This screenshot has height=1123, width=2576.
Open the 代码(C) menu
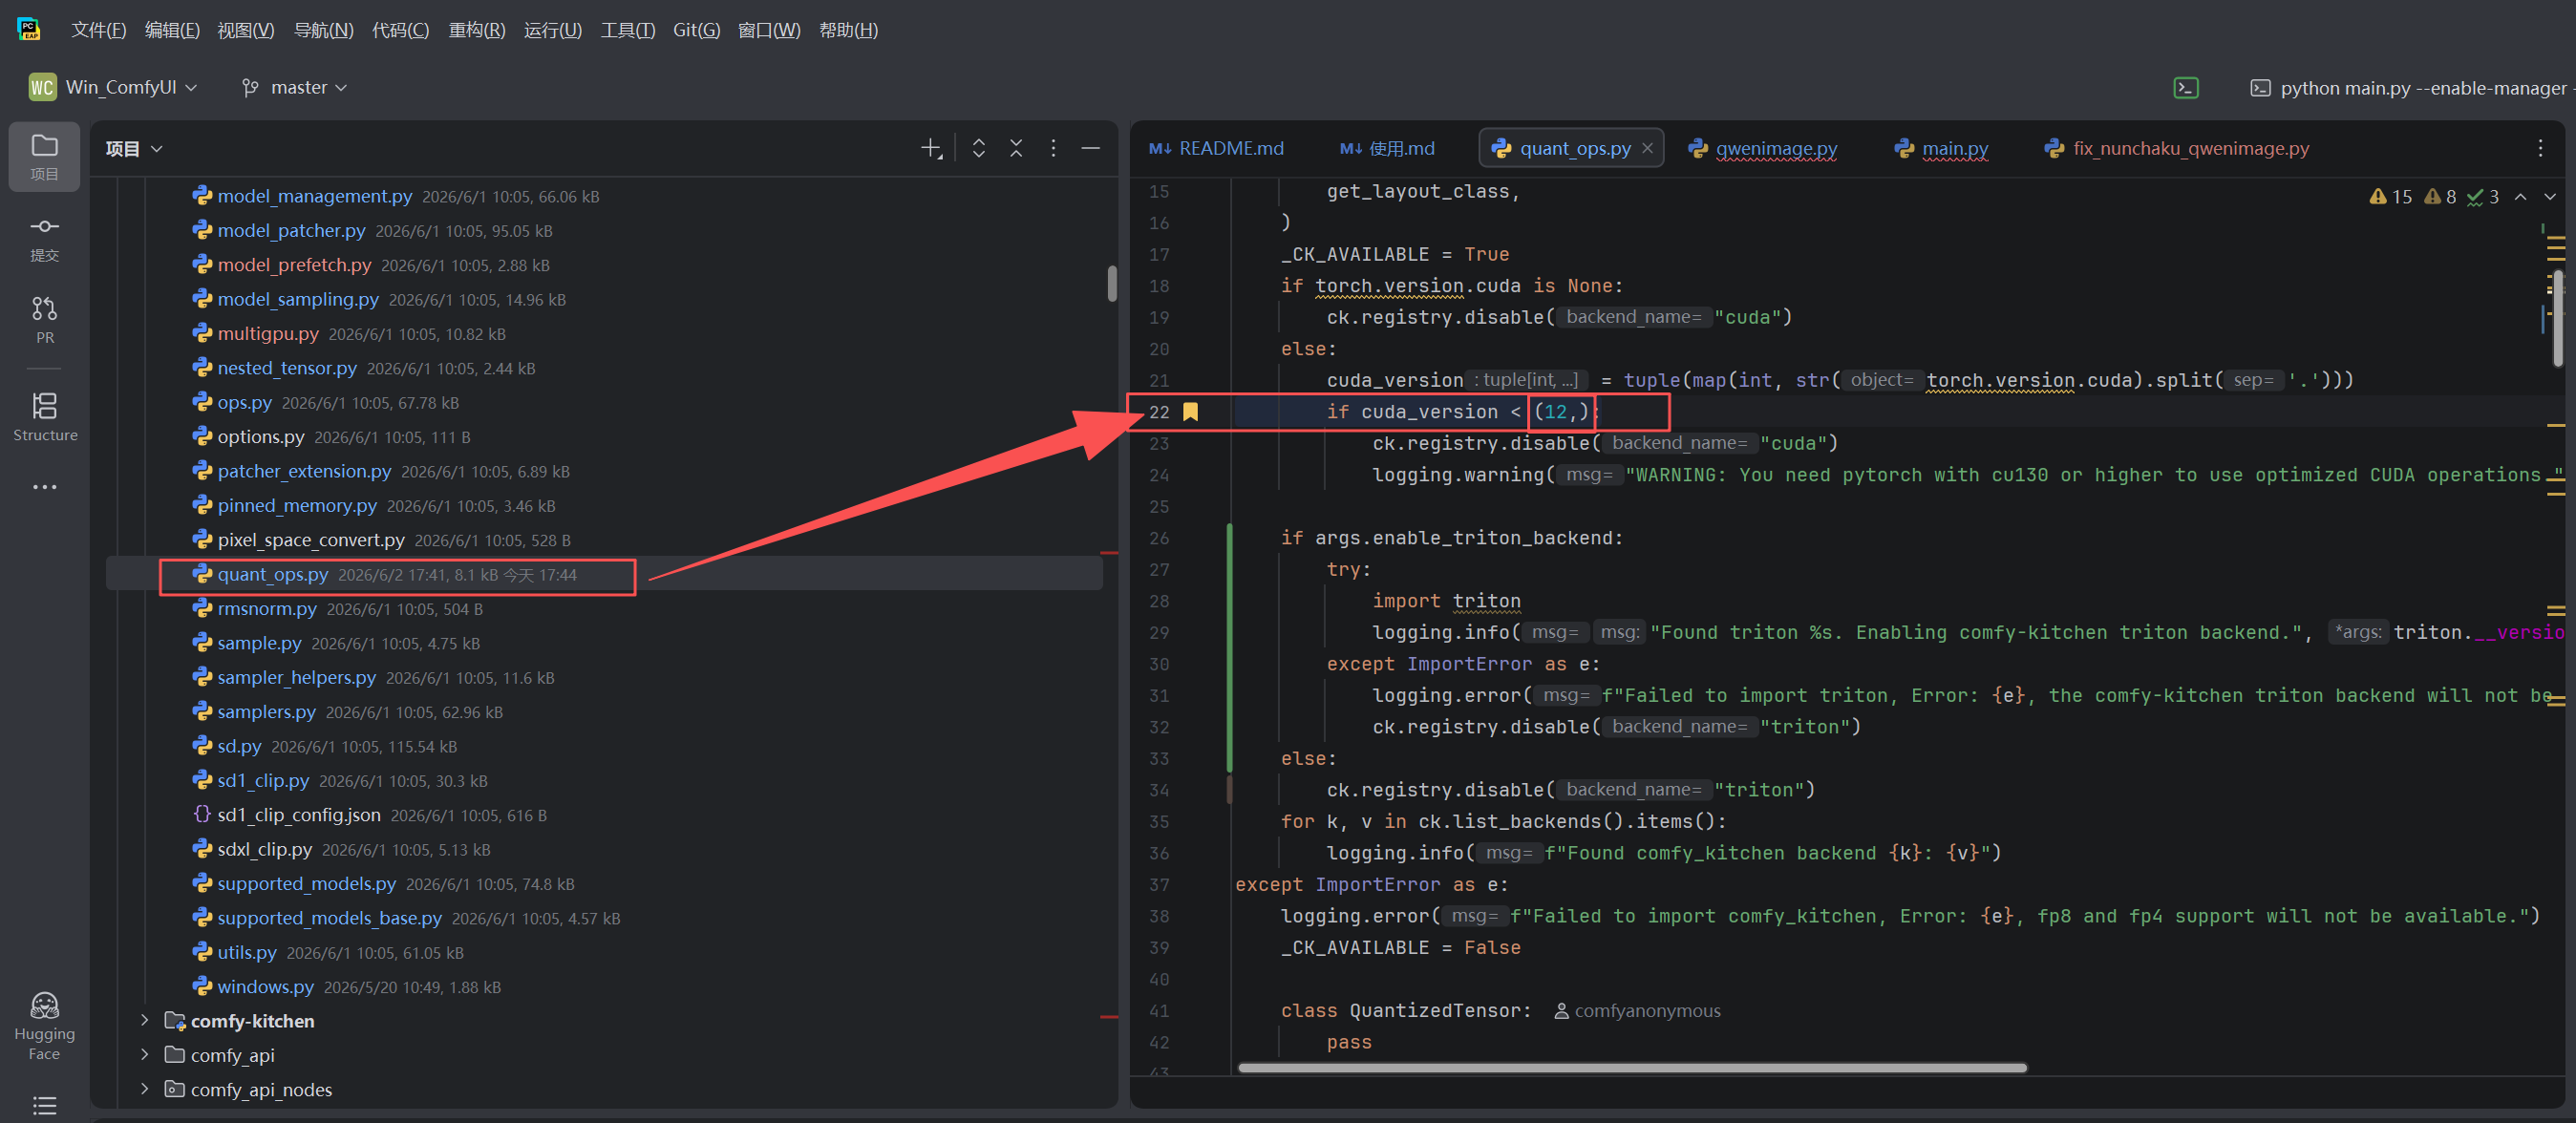[x=400, y=30]
